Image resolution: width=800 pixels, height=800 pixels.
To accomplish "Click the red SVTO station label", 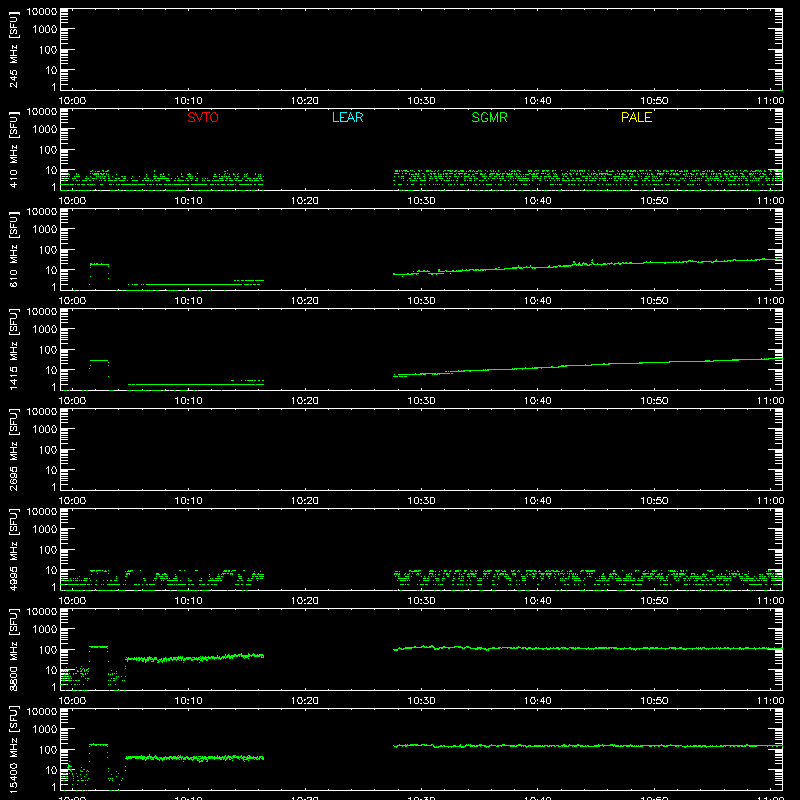I will 203,117.
